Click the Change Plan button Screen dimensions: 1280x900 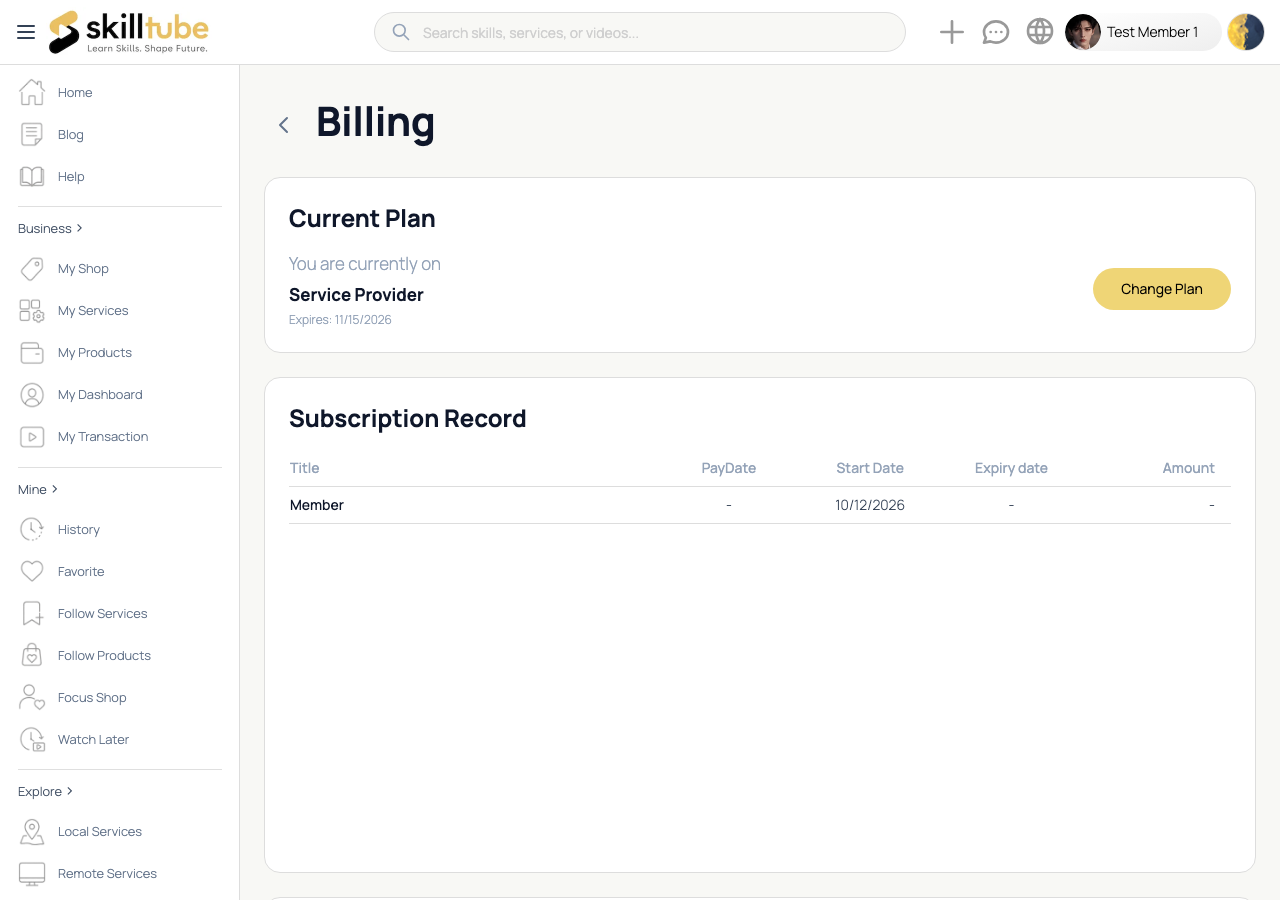pyautogui.click(x=1162, y=289)
